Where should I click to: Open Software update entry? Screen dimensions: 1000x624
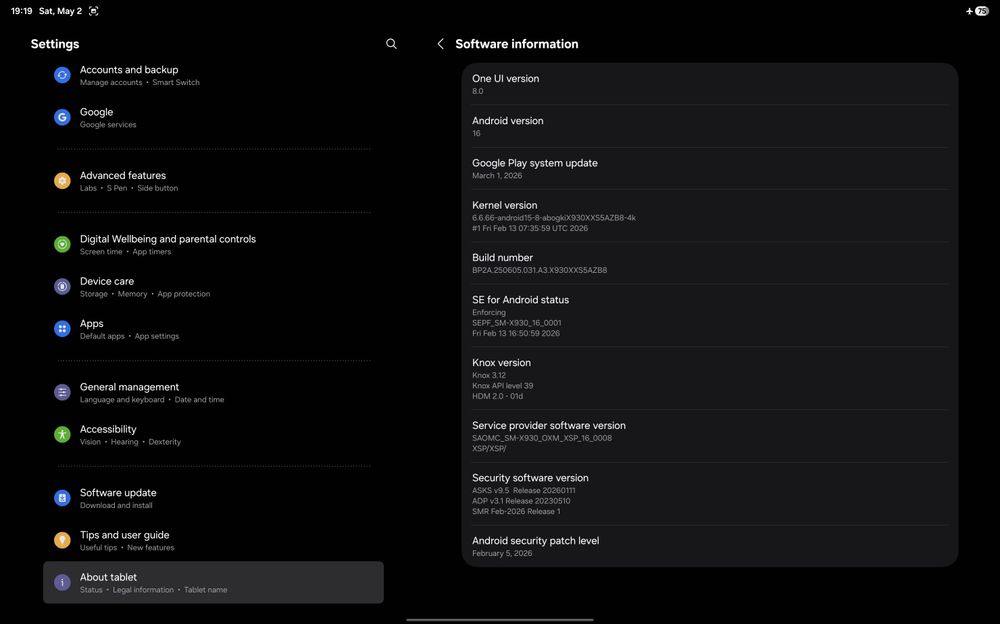pyautogui.click(x=214, y=498)
